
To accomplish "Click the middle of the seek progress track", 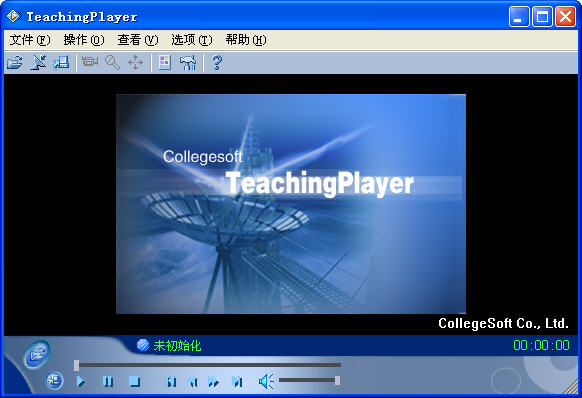I will [207, 365].
